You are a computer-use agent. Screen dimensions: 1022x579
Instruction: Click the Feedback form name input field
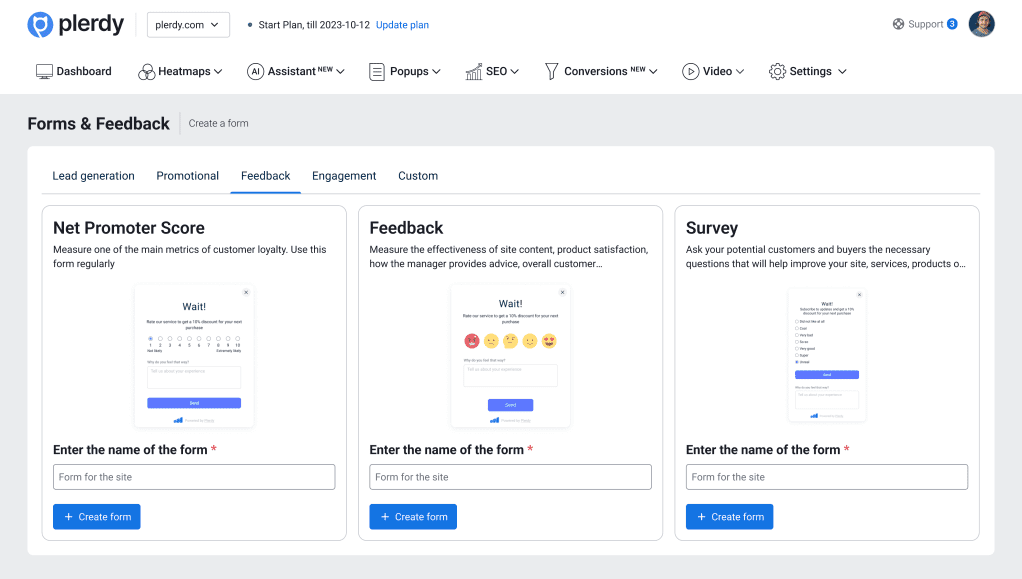point(510,477)
